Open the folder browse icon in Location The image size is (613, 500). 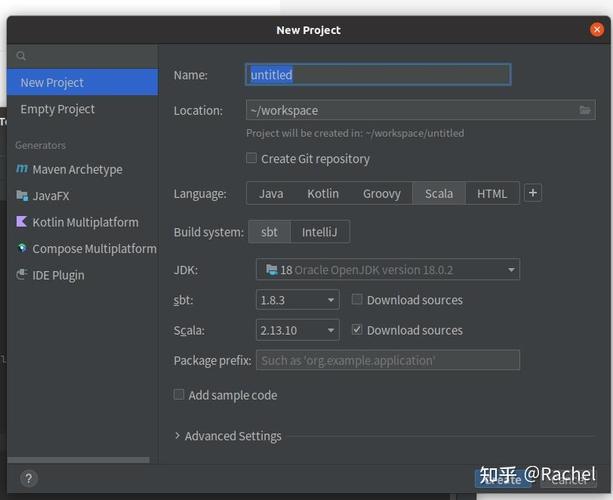585,110
